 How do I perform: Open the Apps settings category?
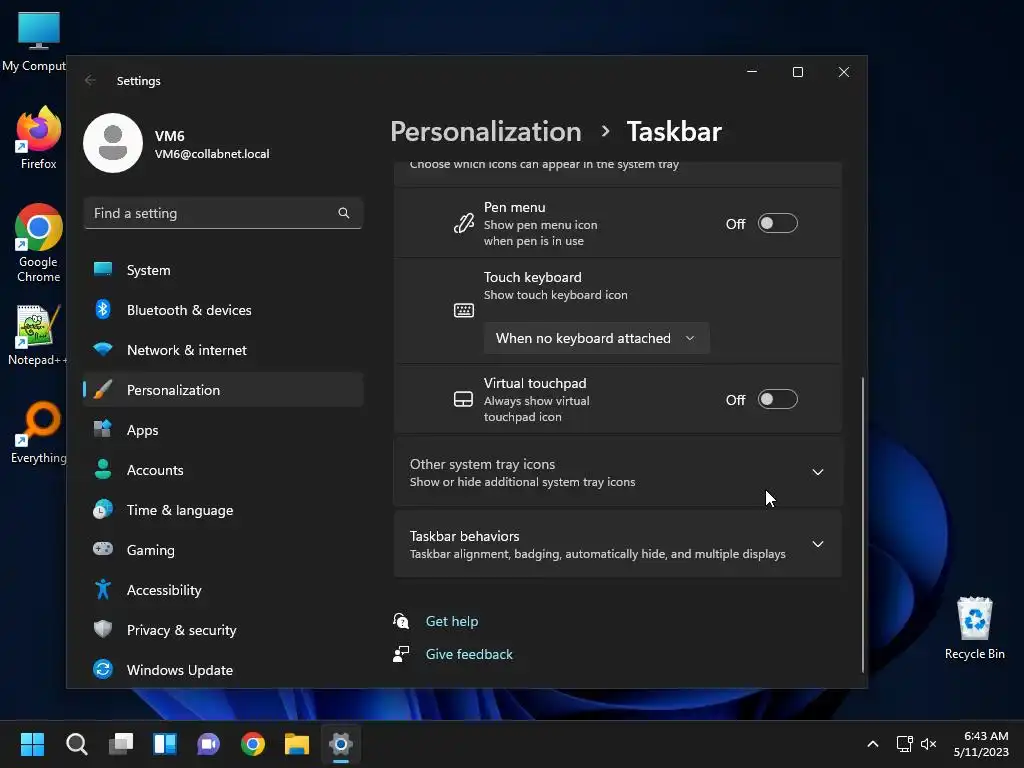(223, 430)
